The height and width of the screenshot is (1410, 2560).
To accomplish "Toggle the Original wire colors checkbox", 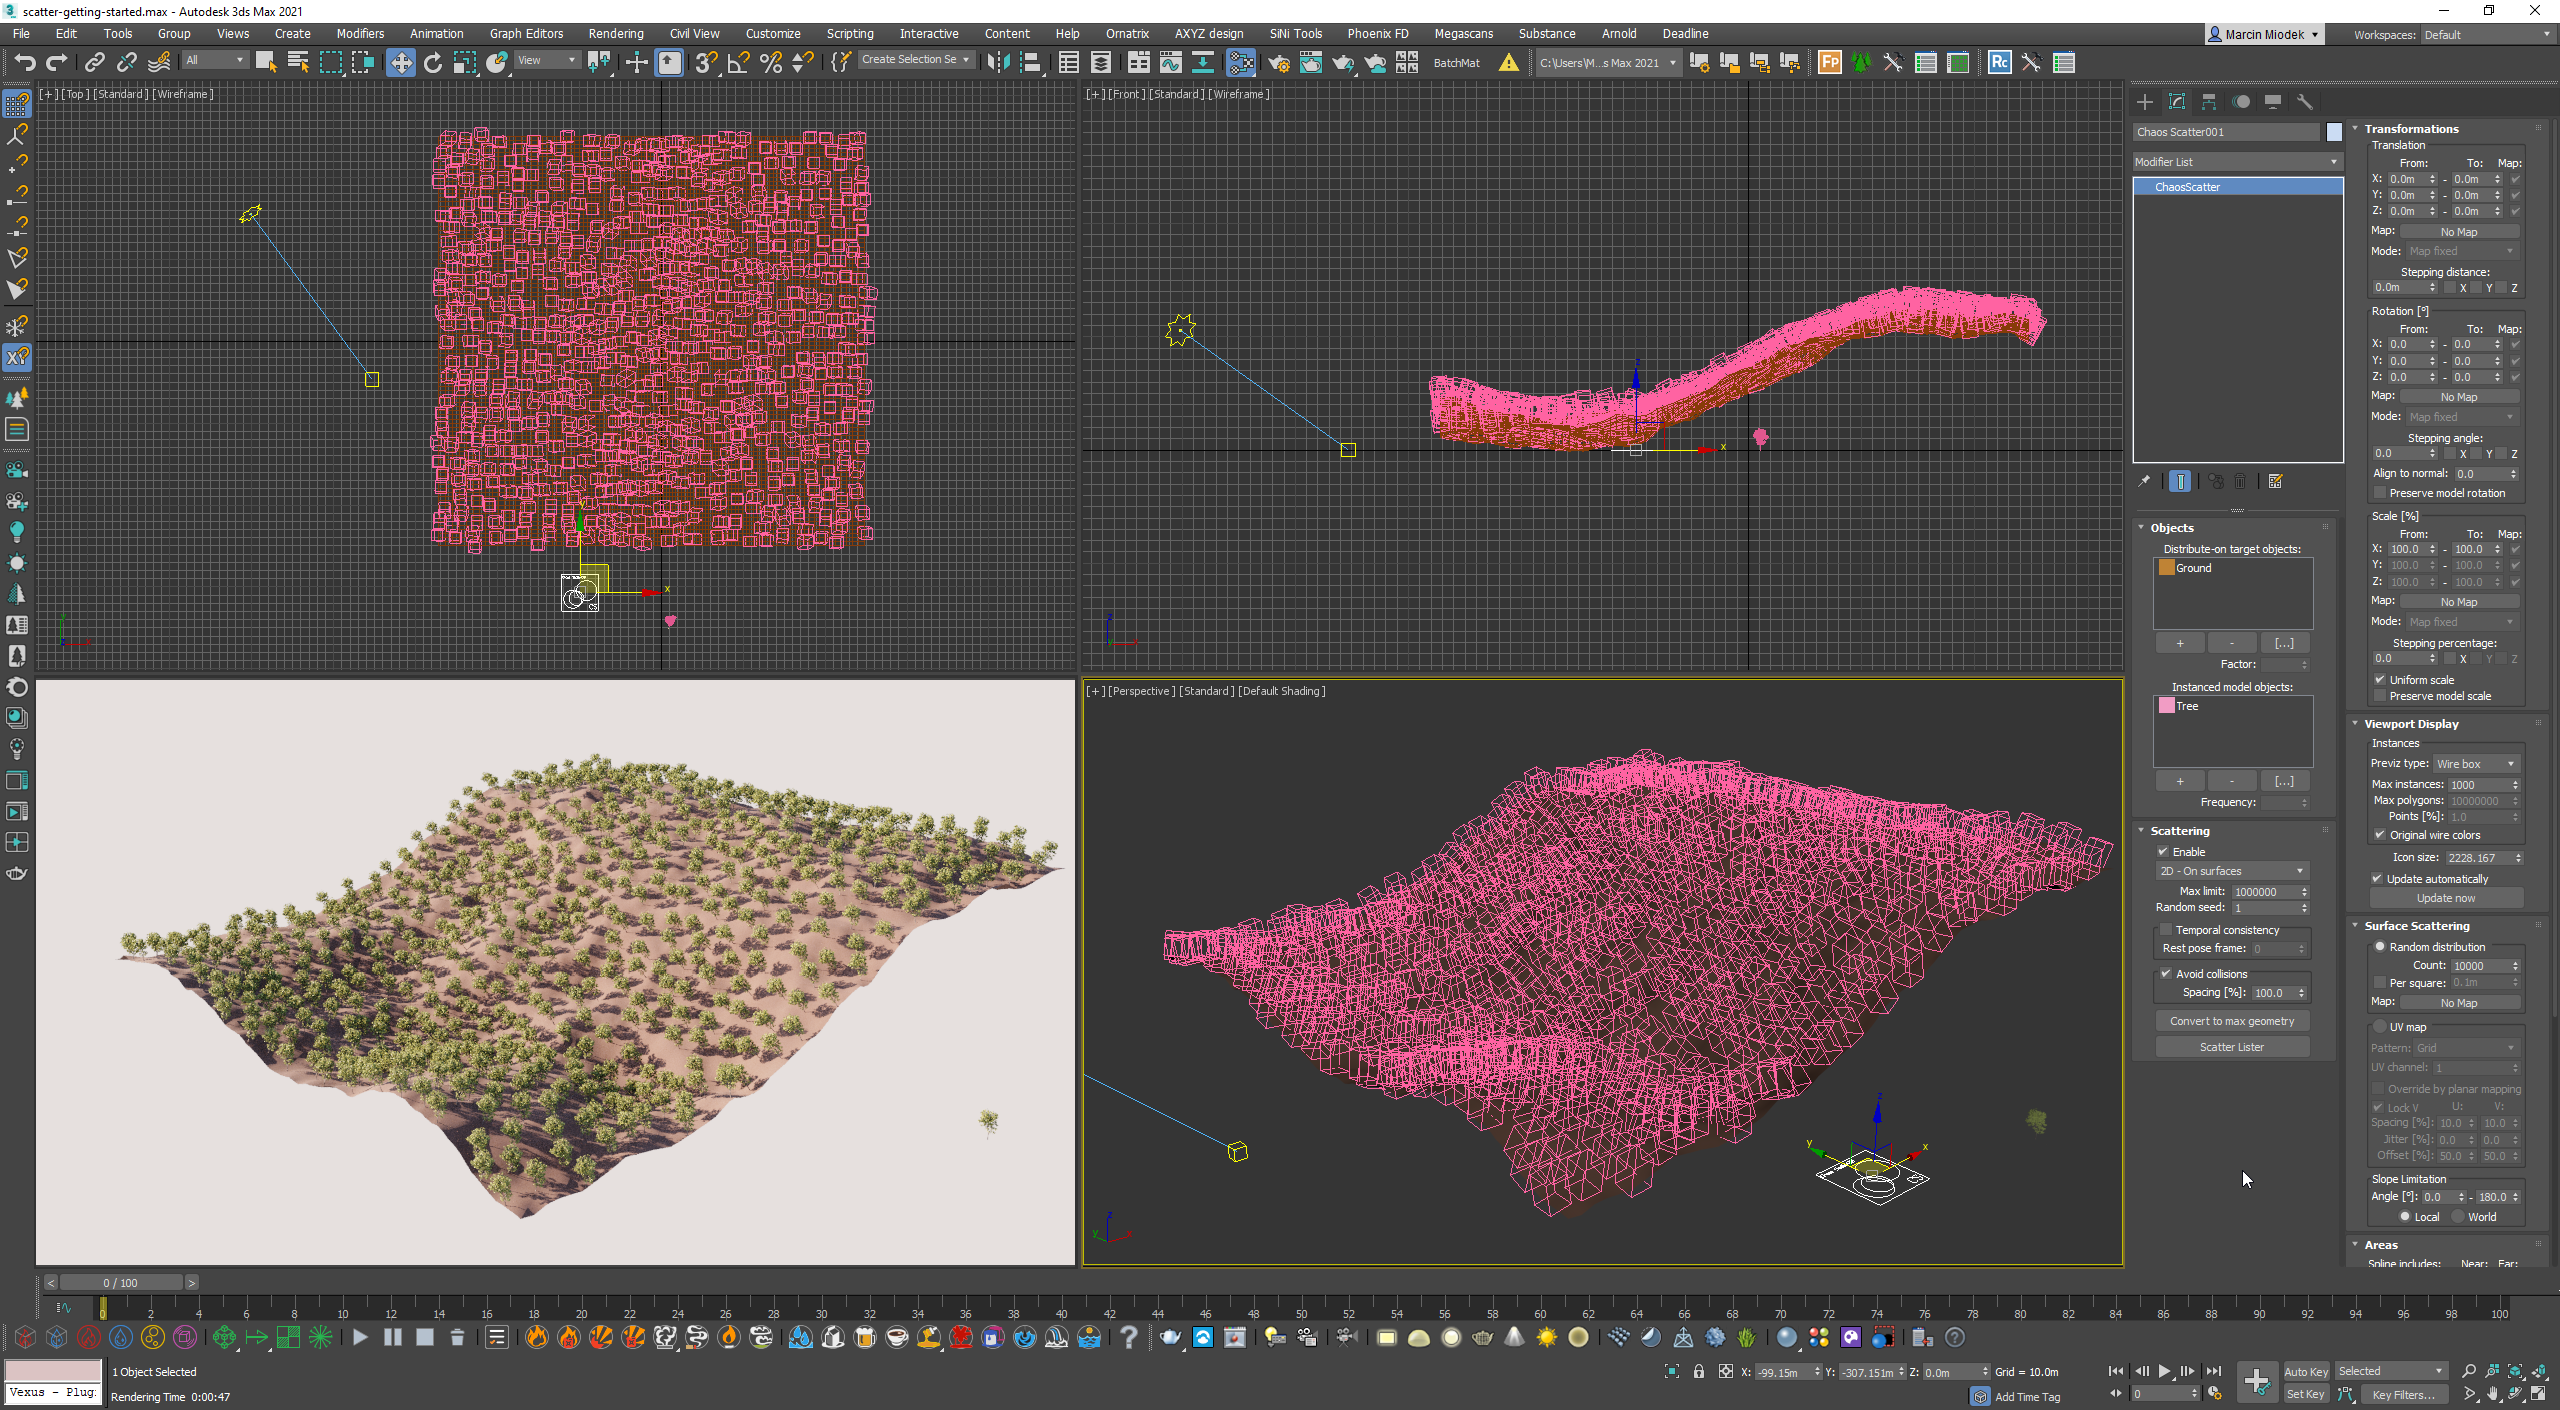I will (2380, 835).
